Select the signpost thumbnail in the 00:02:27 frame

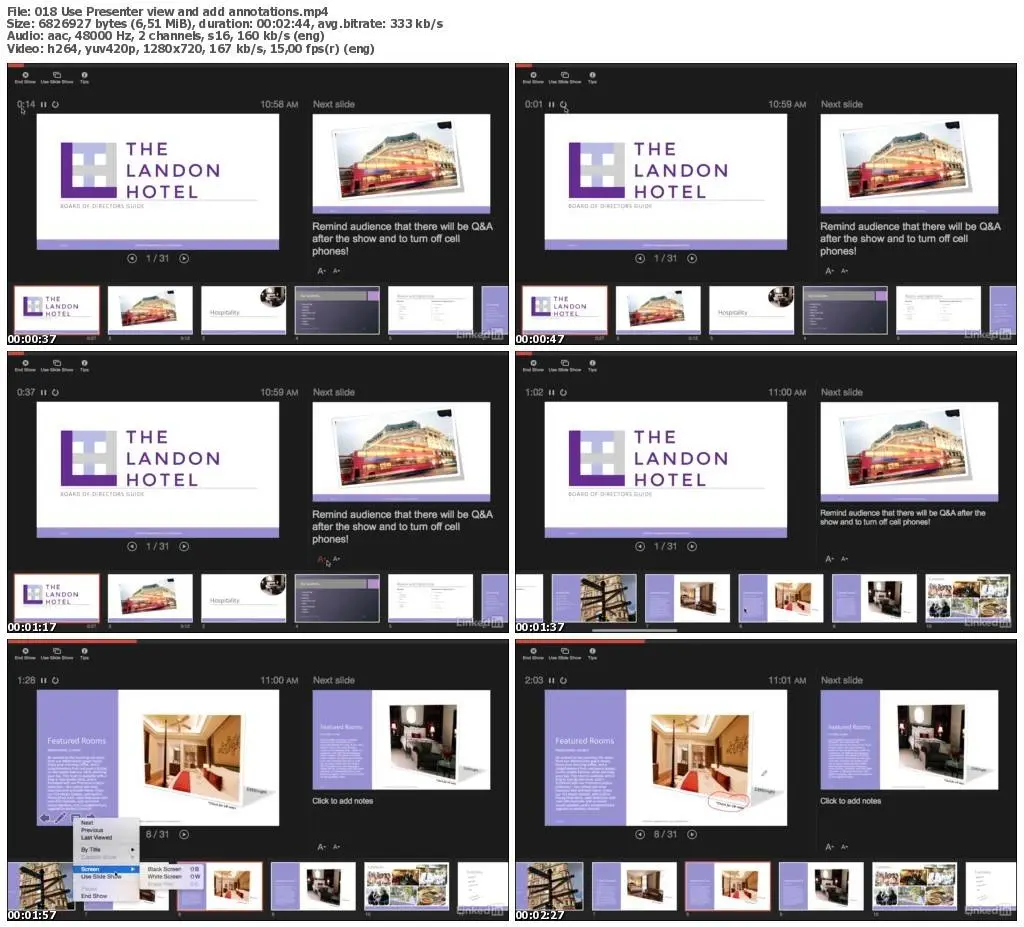(549, 886)
